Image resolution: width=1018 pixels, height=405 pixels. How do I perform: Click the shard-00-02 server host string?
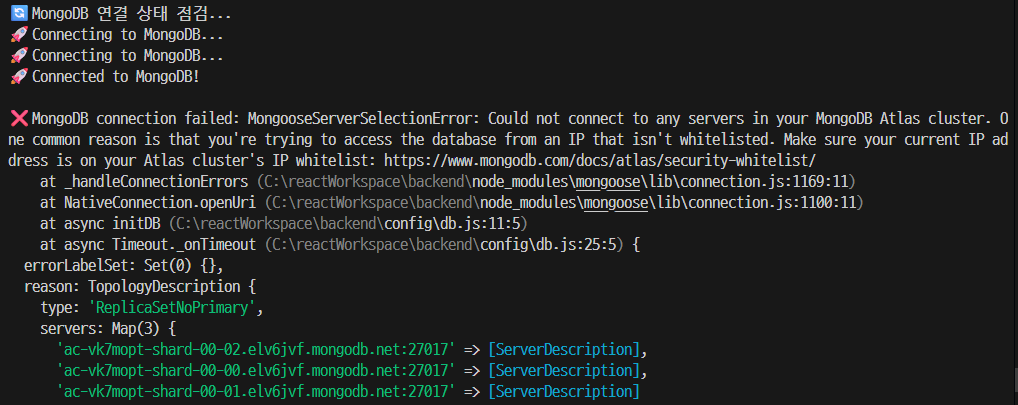[x=257, y=349]
